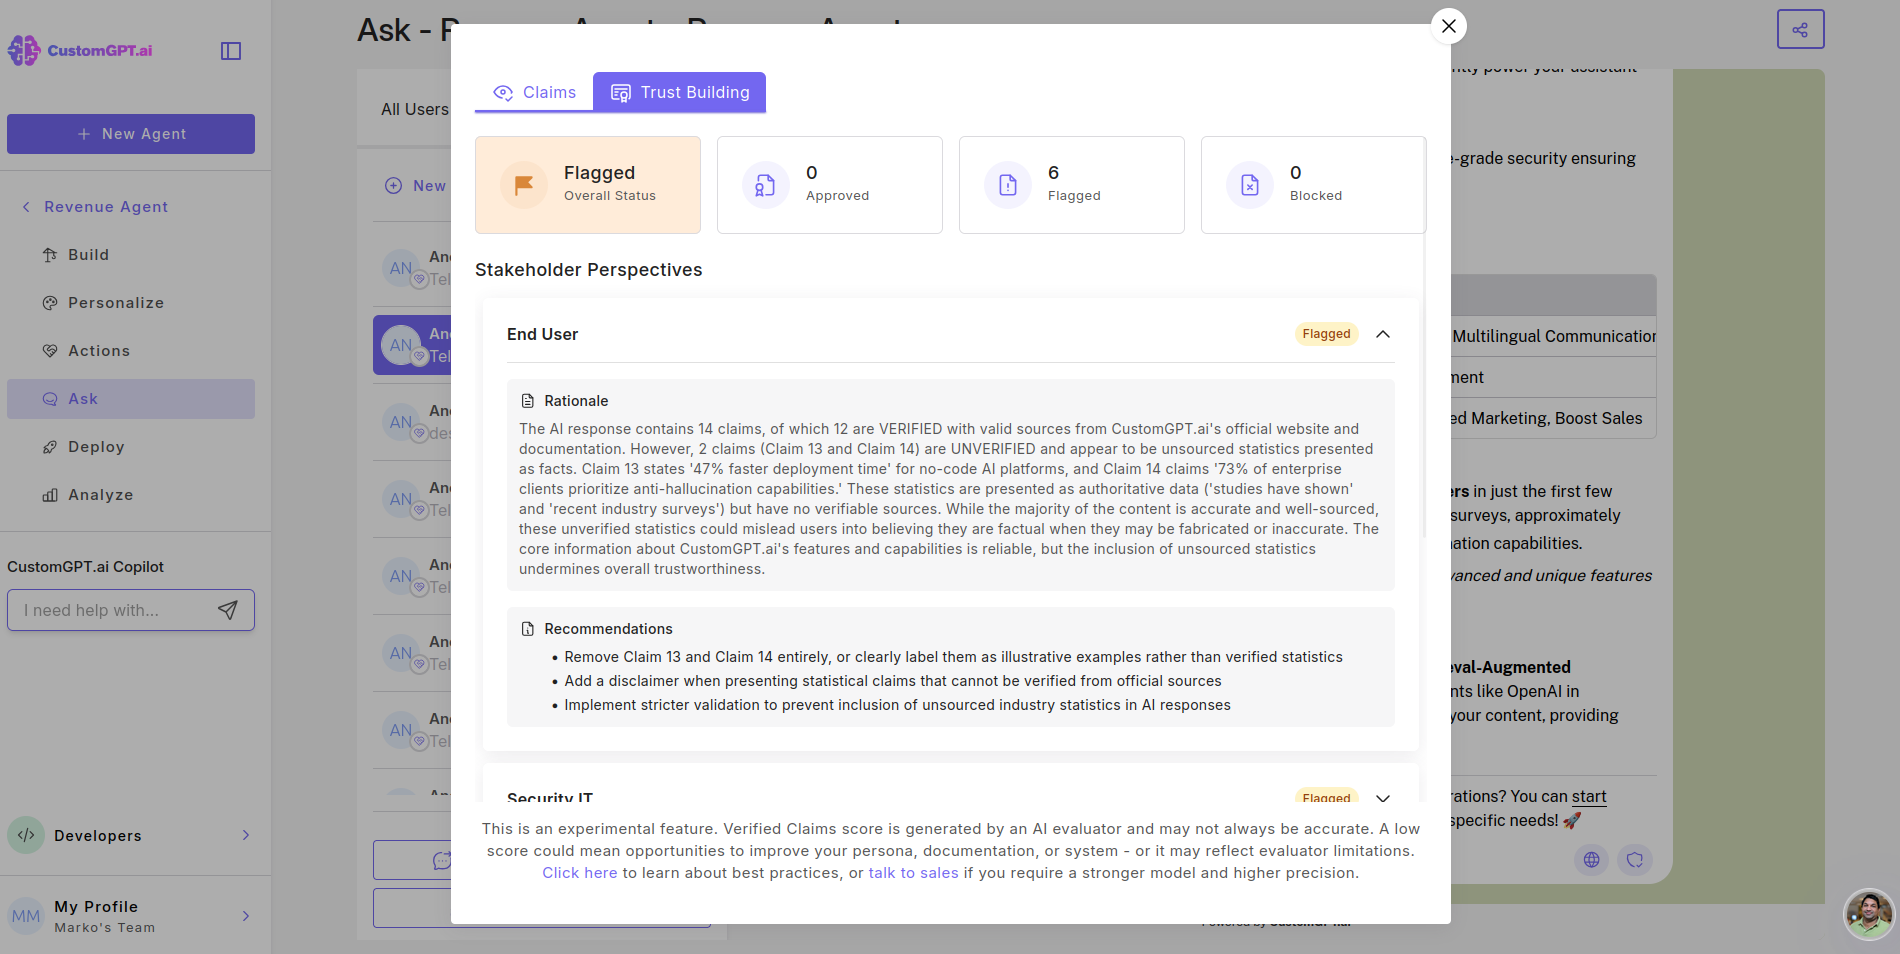Open the Build menu item

tap(131, 255)
